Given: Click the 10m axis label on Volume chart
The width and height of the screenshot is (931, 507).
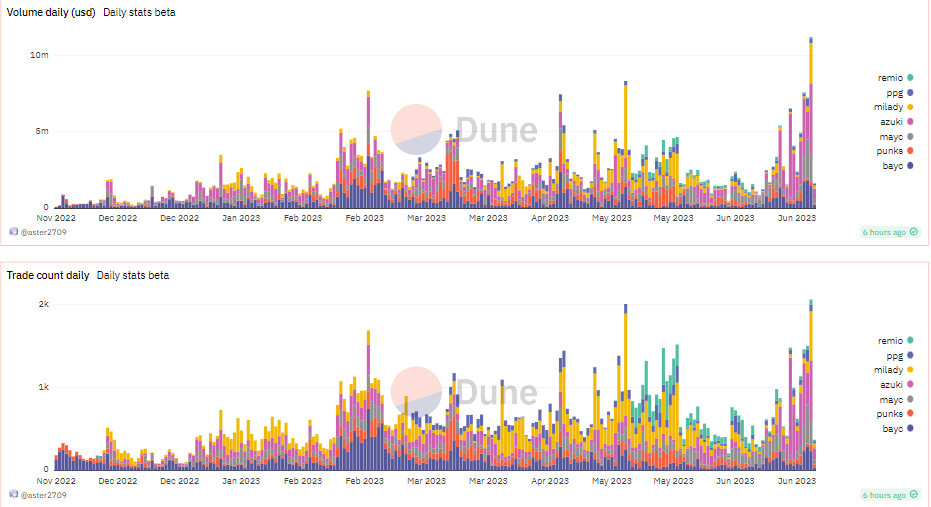Looking at the screenshot, I should point(39,55).
